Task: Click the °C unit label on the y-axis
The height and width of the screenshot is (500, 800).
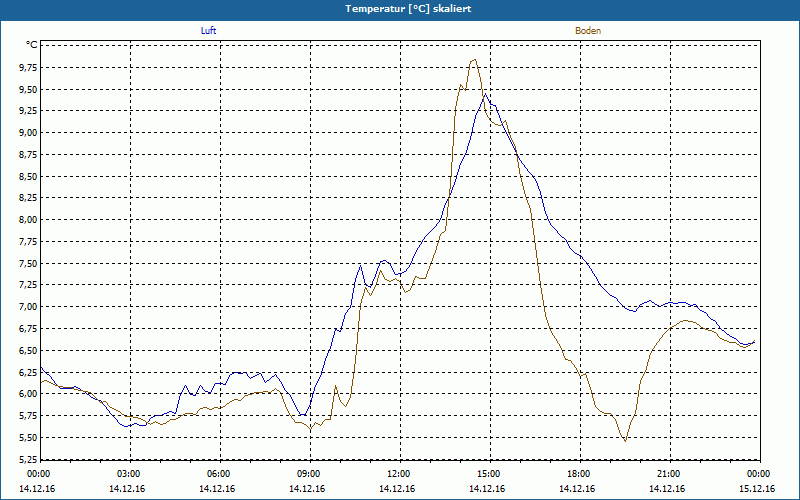Action: [x=32, y=45]
